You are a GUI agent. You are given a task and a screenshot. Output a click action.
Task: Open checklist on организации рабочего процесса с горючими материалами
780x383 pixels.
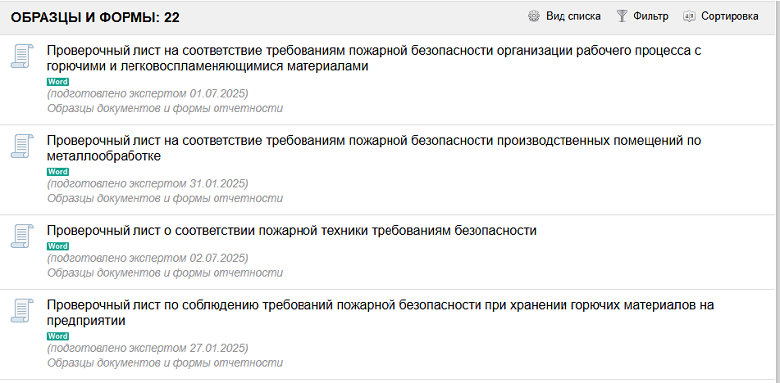374,58
